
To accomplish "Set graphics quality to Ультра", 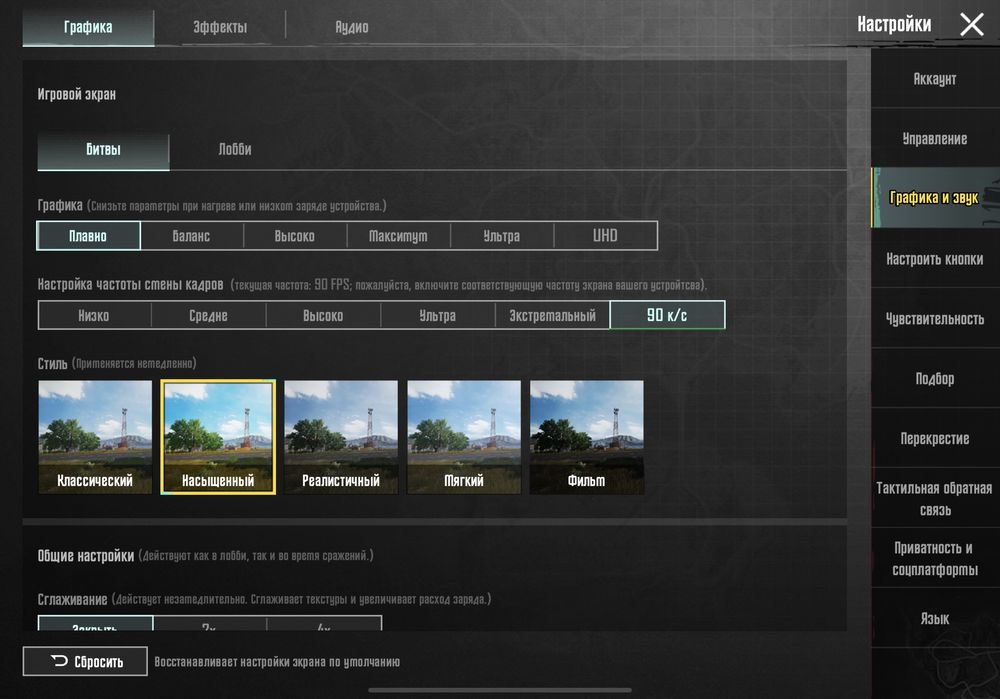I will [x=502, y=236].
